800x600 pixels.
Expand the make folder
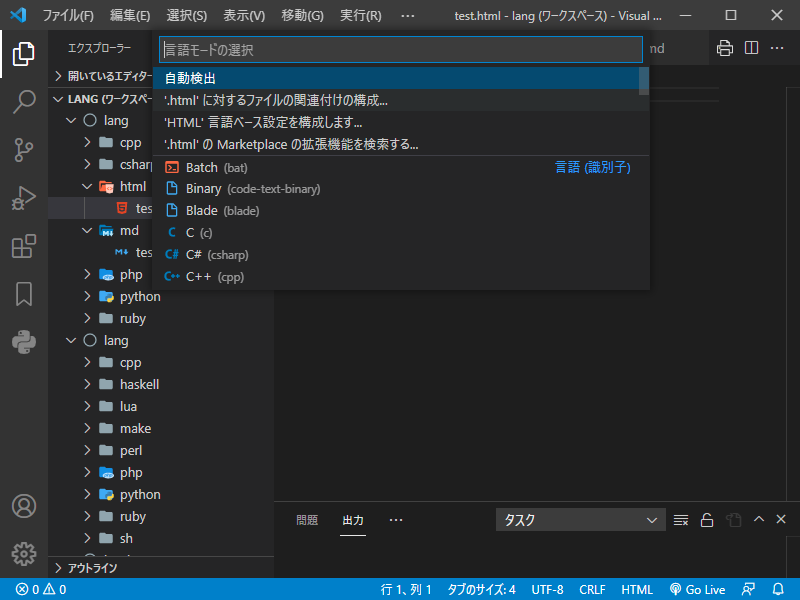coord(161,428)
